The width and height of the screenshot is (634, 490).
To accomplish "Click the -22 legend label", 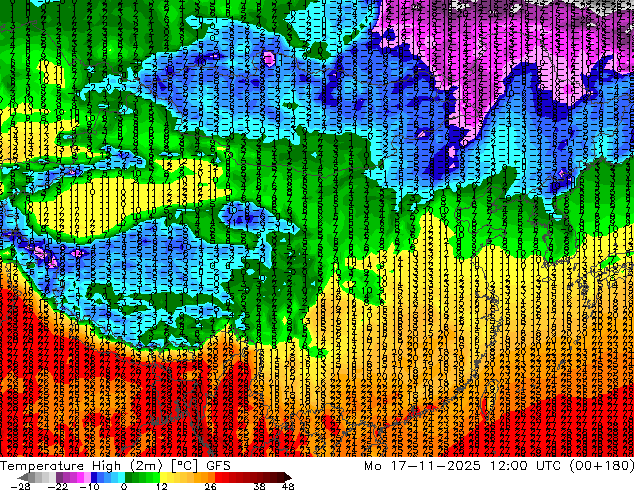I will (58, 486).
